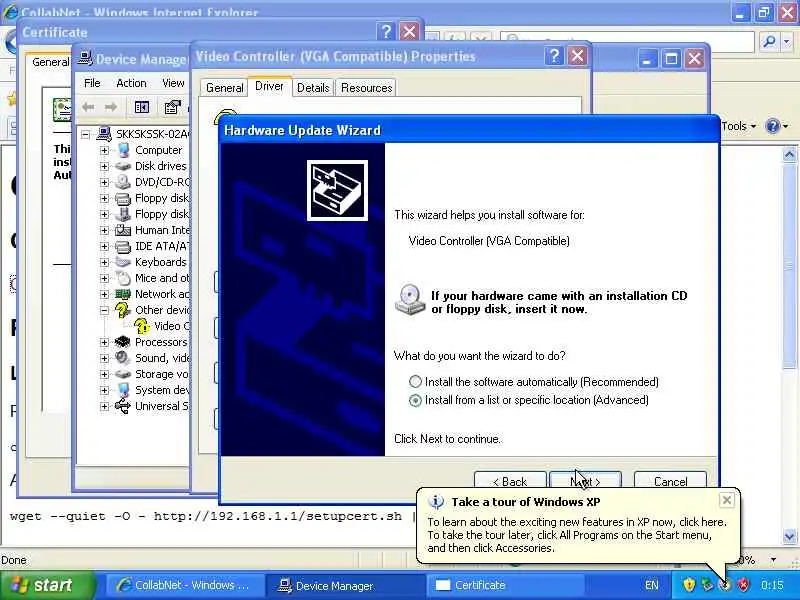Collapse the Other devices node
Viewport: 800px width, 600px height.
point(104,310)
